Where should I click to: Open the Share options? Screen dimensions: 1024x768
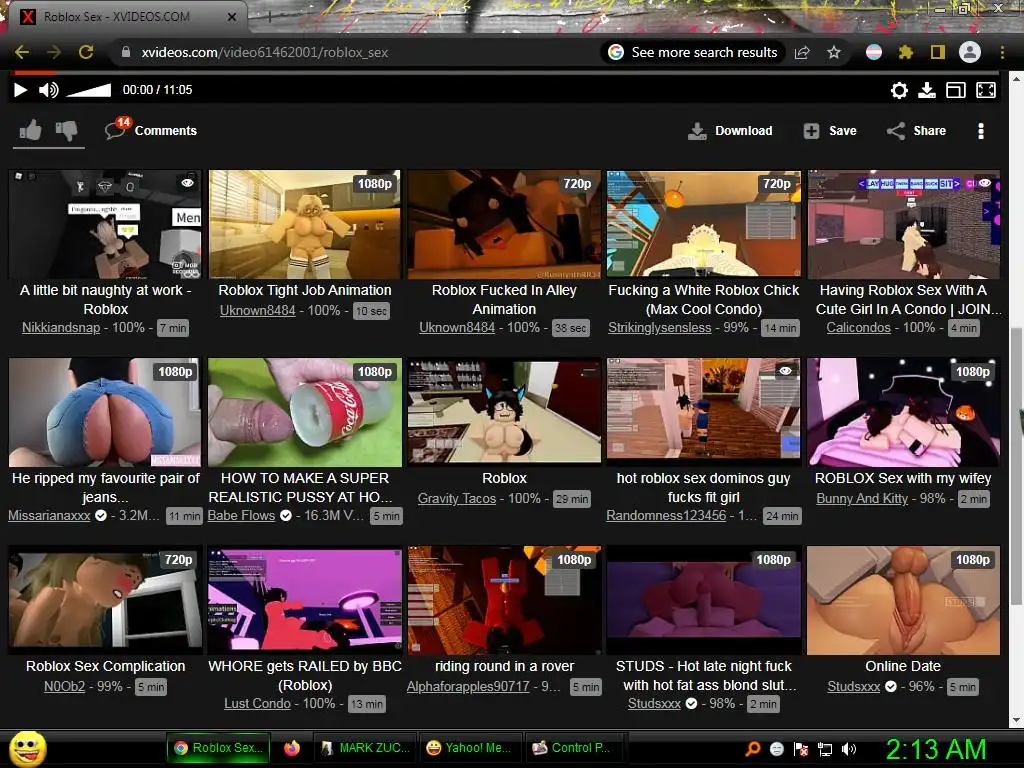click(x=916, y=131)
